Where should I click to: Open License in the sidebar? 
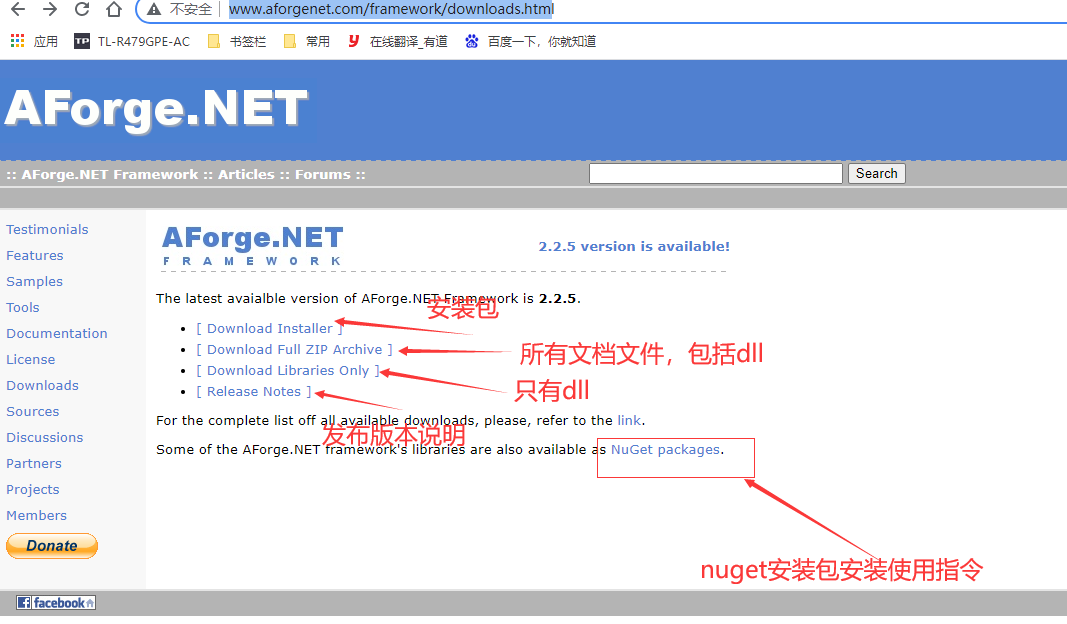coord(31,359)
